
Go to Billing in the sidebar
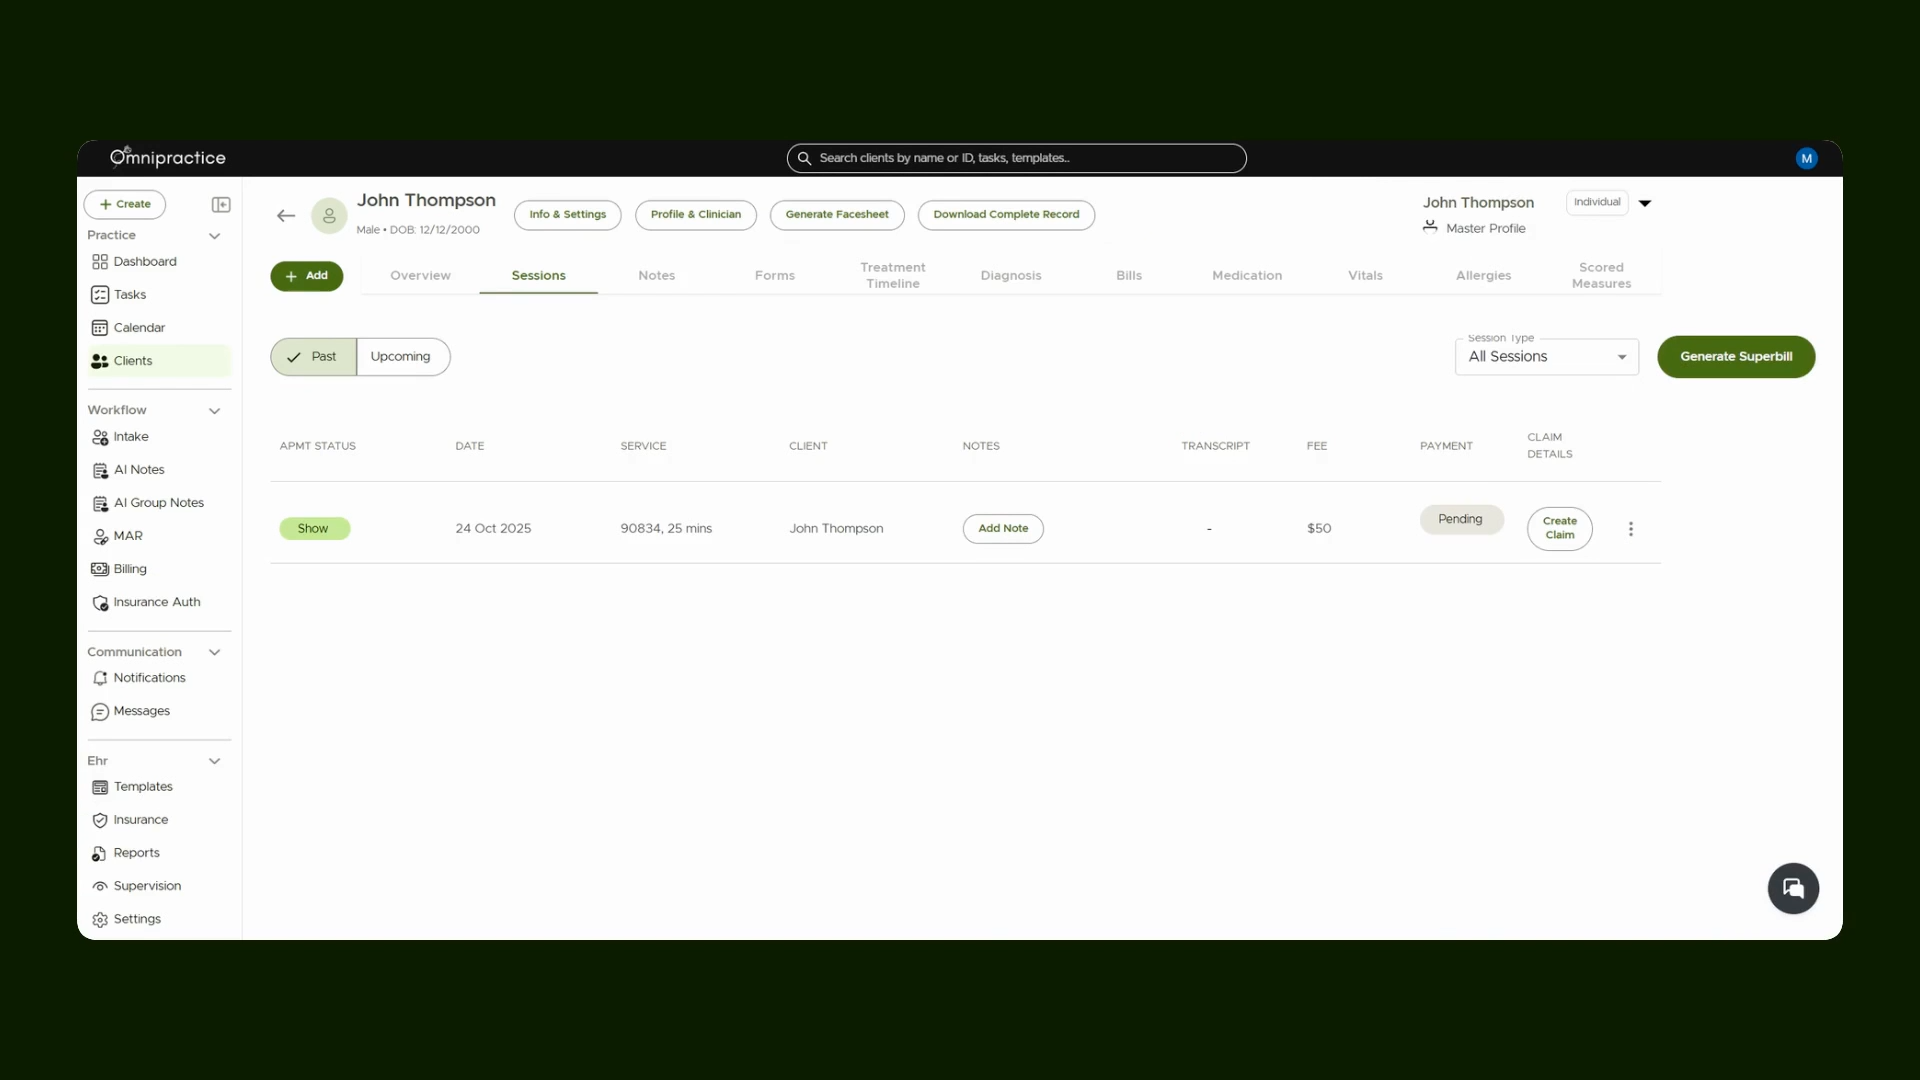(130, 569)
